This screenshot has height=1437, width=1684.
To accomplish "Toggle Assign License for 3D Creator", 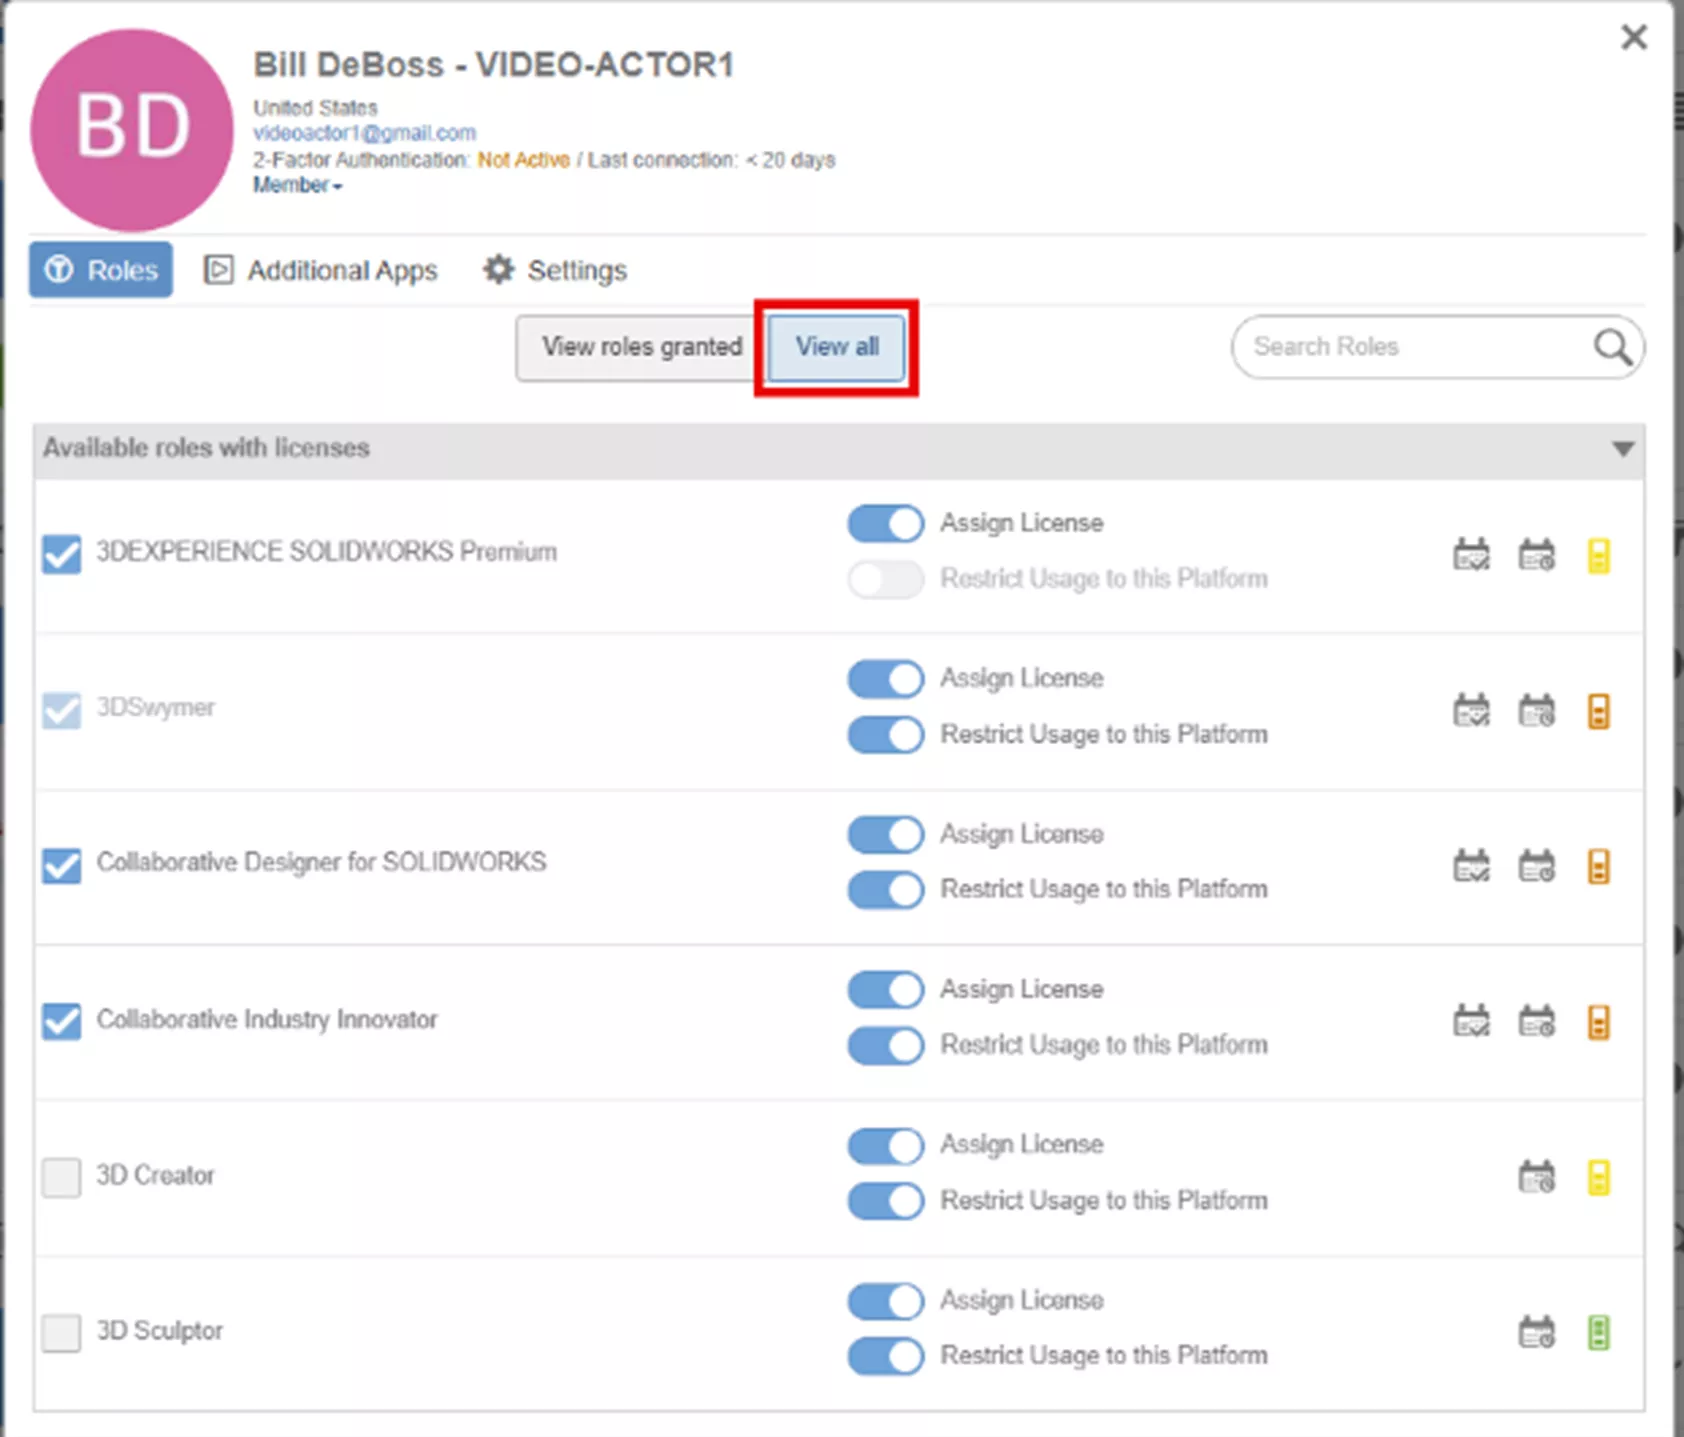I will 886,1146.
